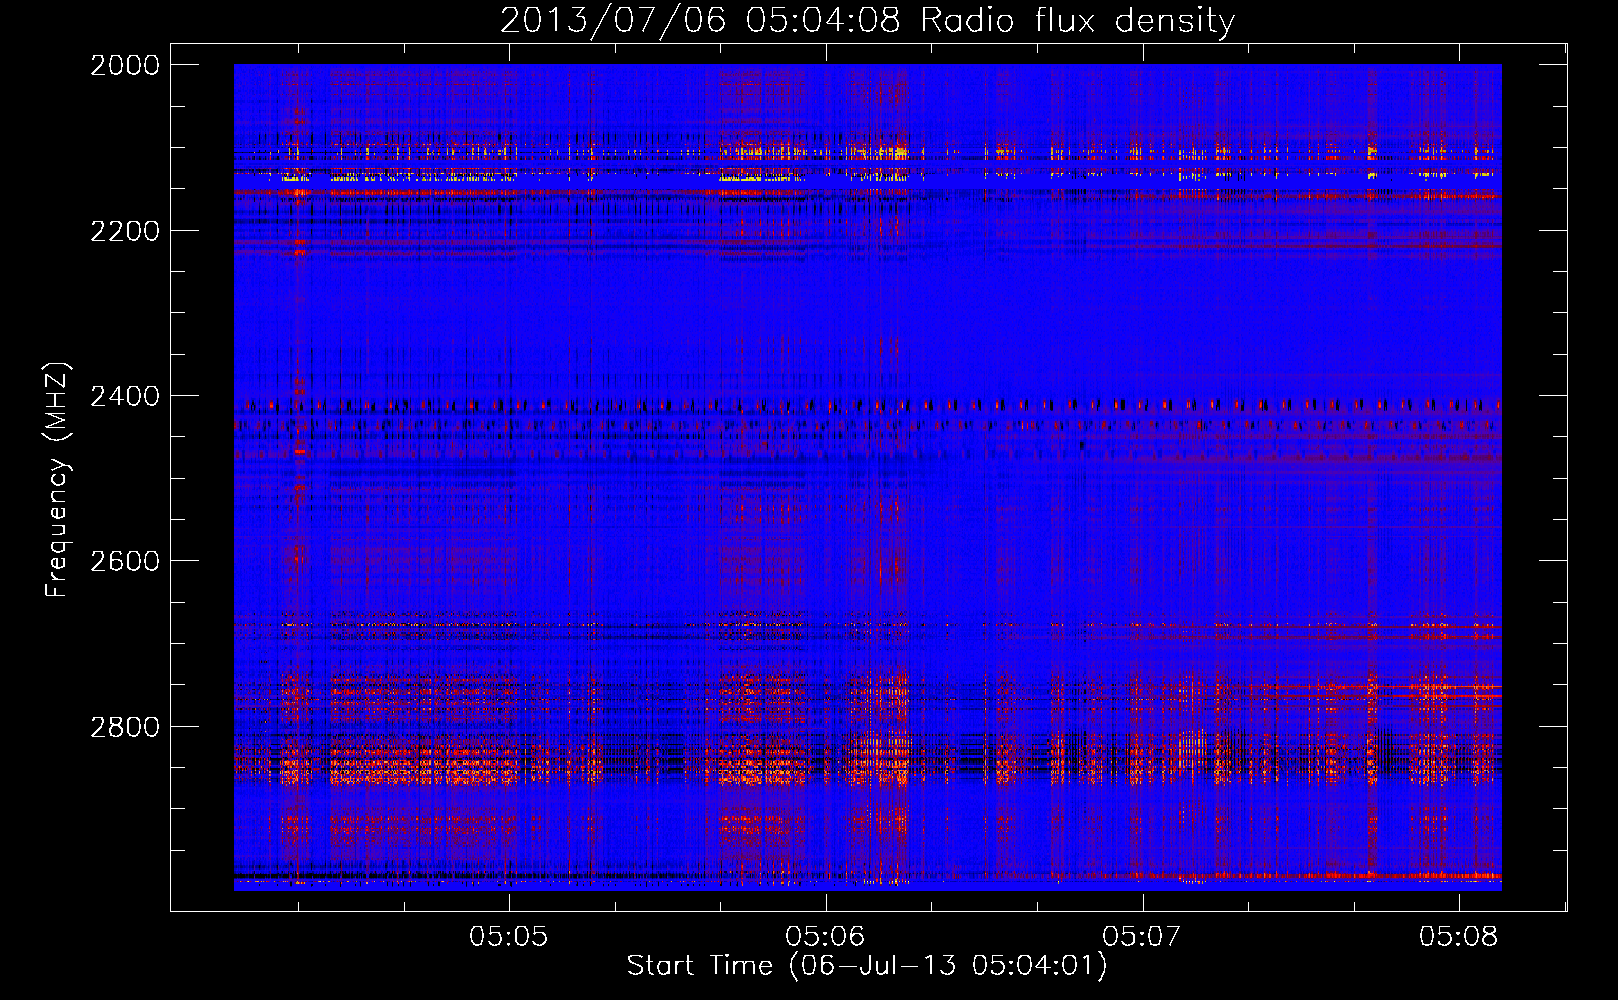Viewport: 1618px width, 1000px height.
Task: Click the 2400 frequency axis label
Action: tap(125, 397)
